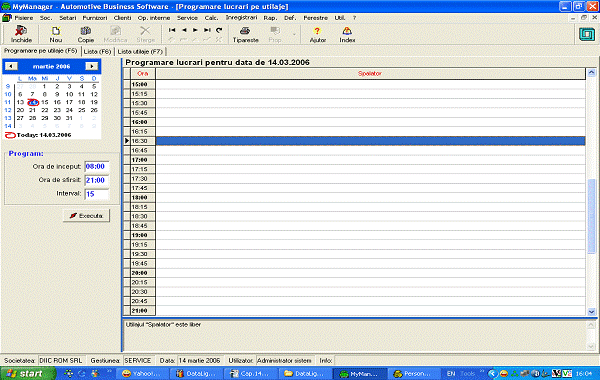Switch to Cap.14 taskbar window
The height and width of the screenshot is (380, 600).
[251, 374]
